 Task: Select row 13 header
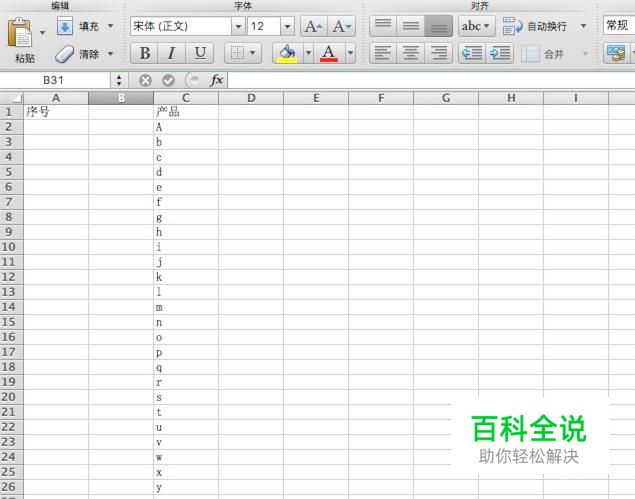[x=11, y=292]
